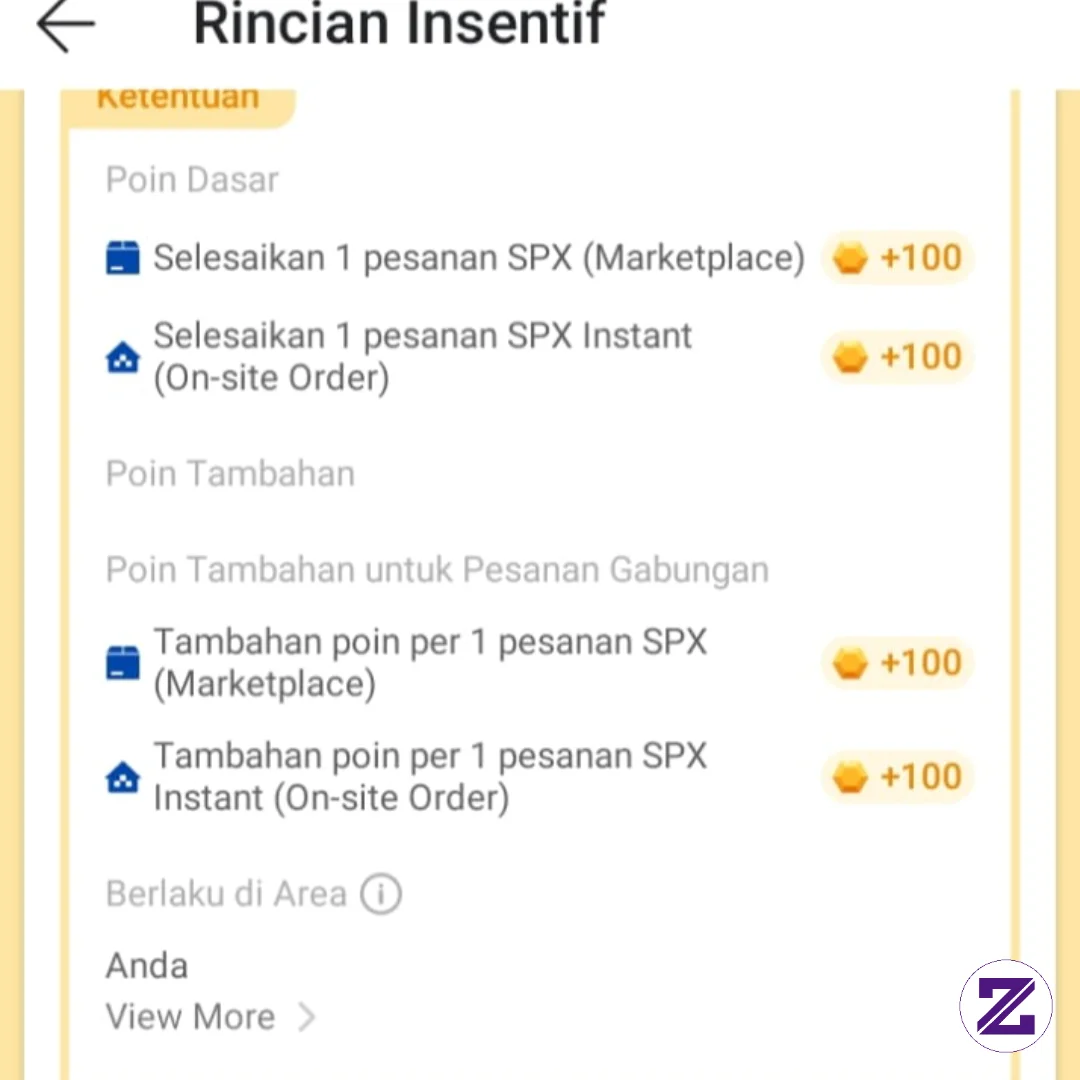Click the Poin Dasar section heading
This screenshot has width=1080, height=1080.
(192, 180)
